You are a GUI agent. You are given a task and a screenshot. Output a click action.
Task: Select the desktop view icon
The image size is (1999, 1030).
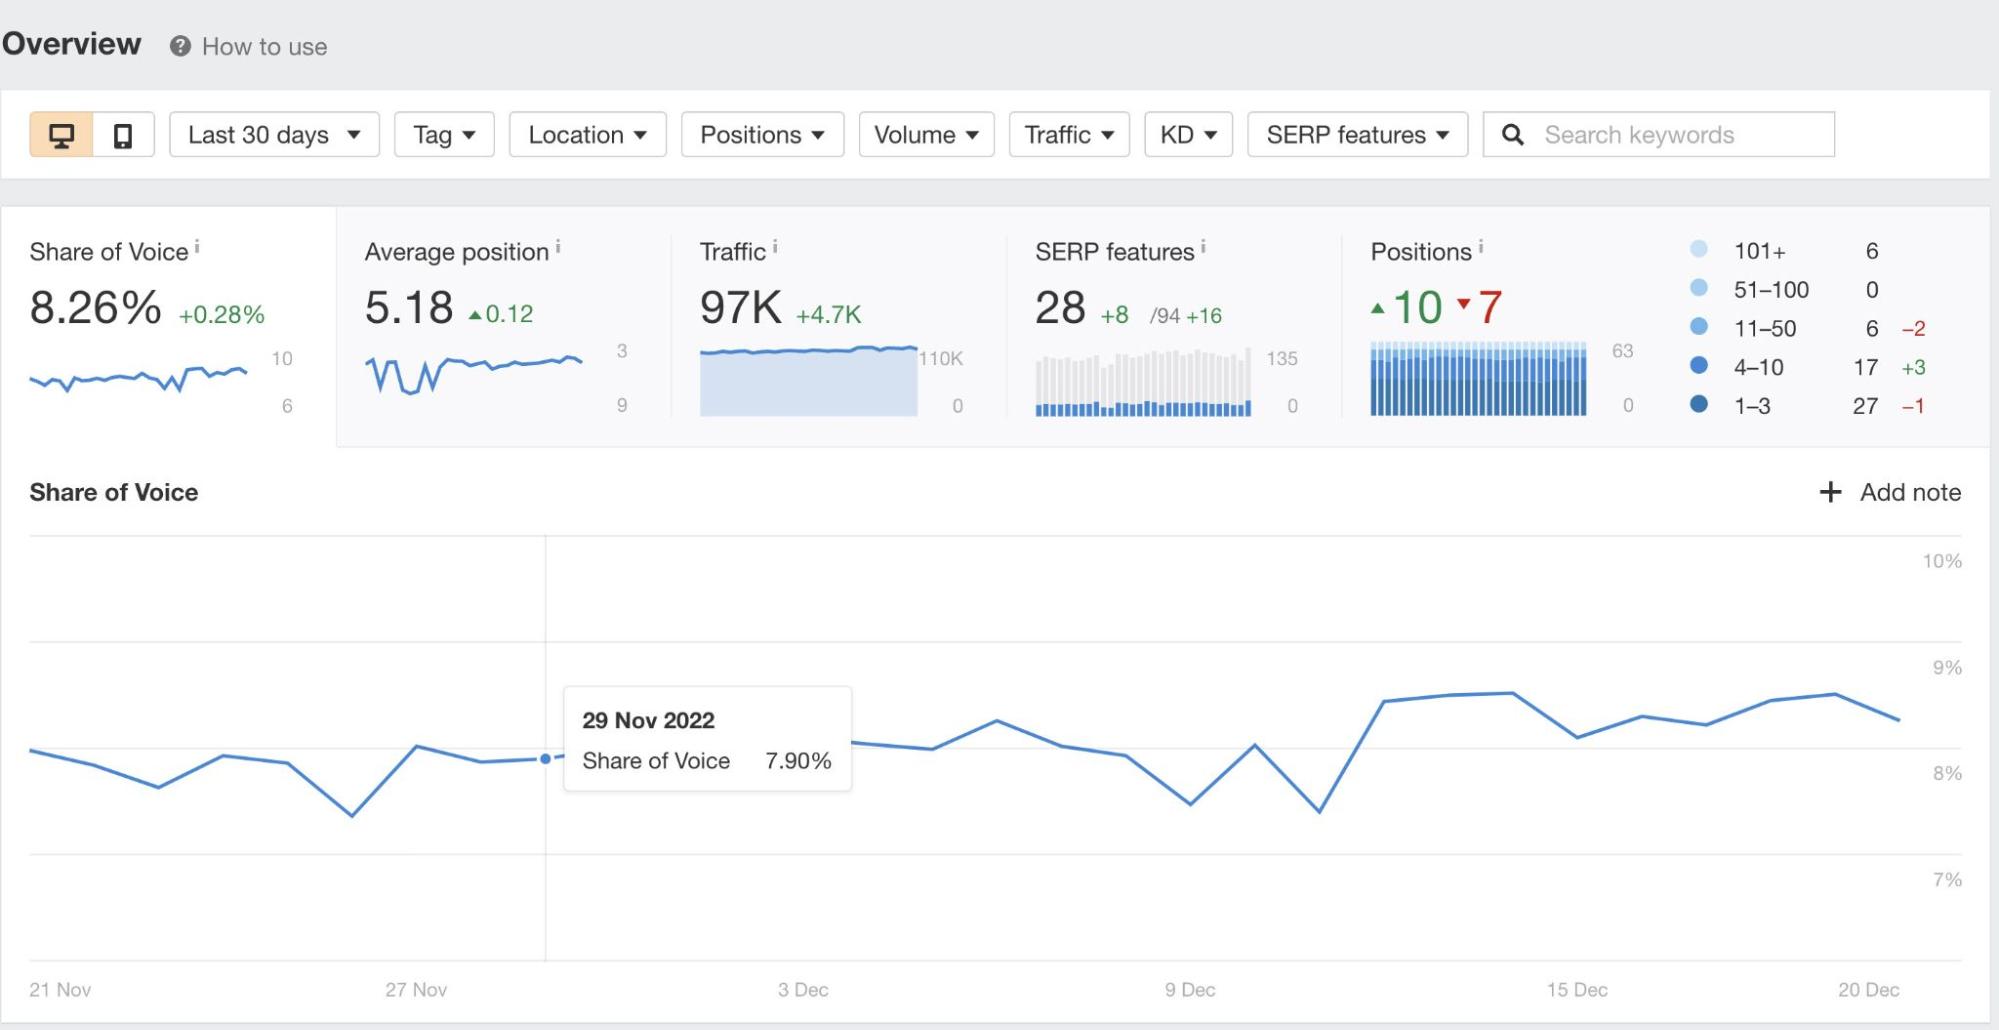point(64,134)
